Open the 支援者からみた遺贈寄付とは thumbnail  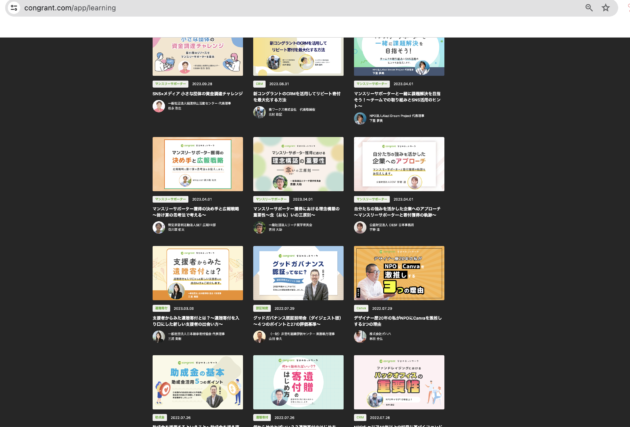198,273
